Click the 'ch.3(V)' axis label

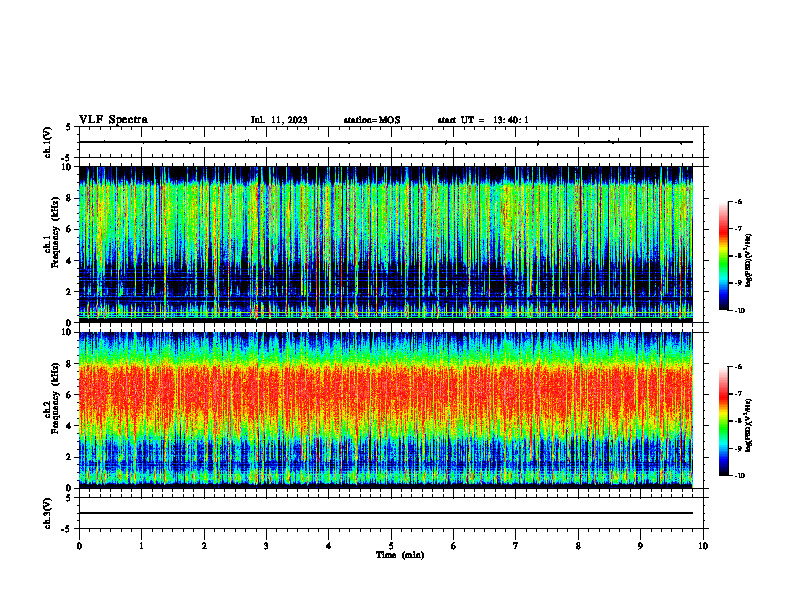tap(47, 513)
